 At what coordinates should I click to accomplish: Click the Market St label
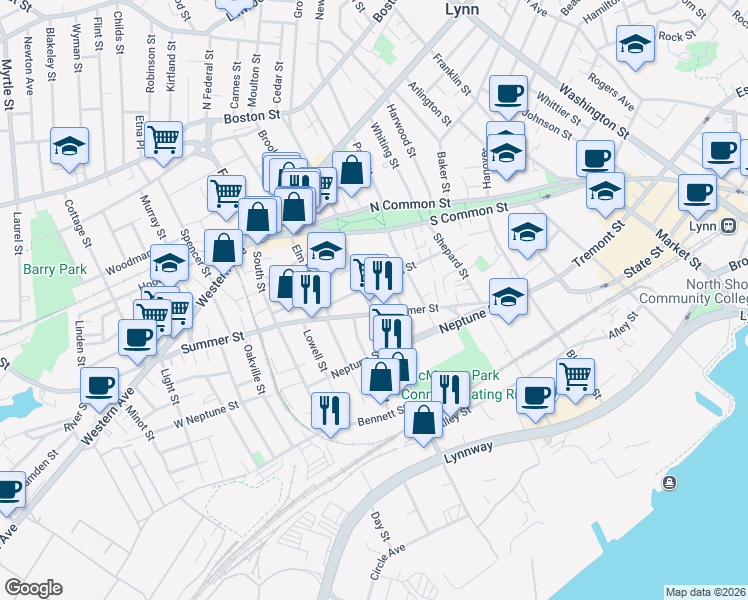(678, 249)
